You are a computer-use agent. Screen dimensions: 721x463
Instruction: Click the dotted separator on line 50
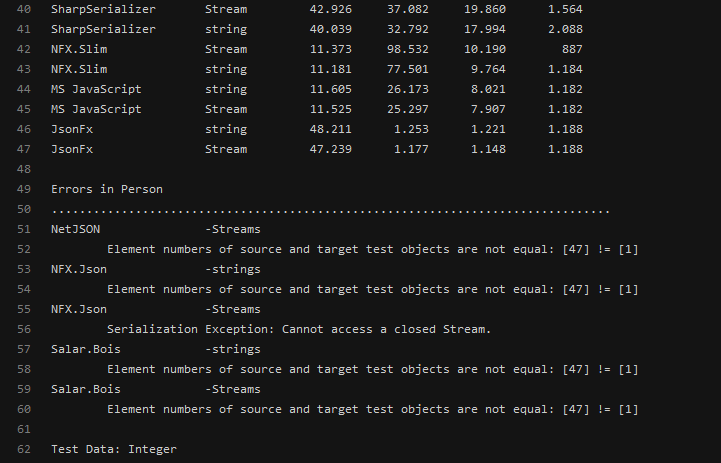tap(330, 211)
